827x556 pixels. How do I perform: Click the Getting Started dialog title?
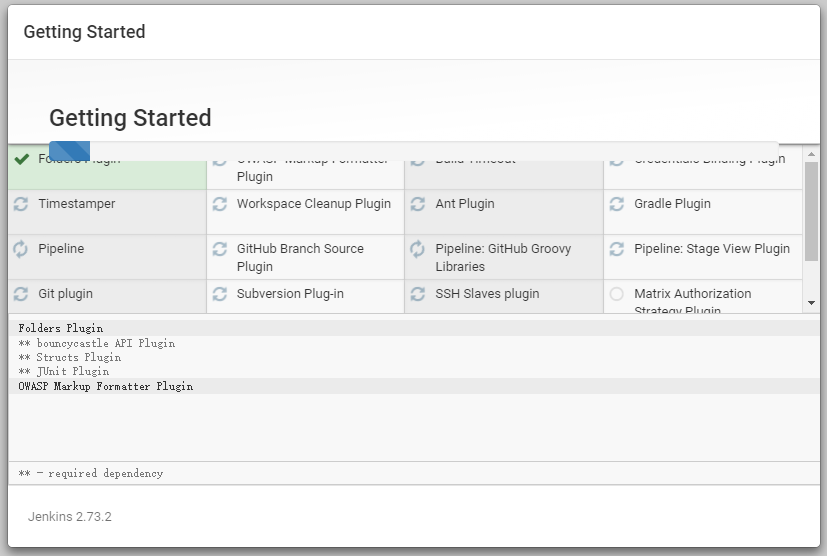pos(84,32)
